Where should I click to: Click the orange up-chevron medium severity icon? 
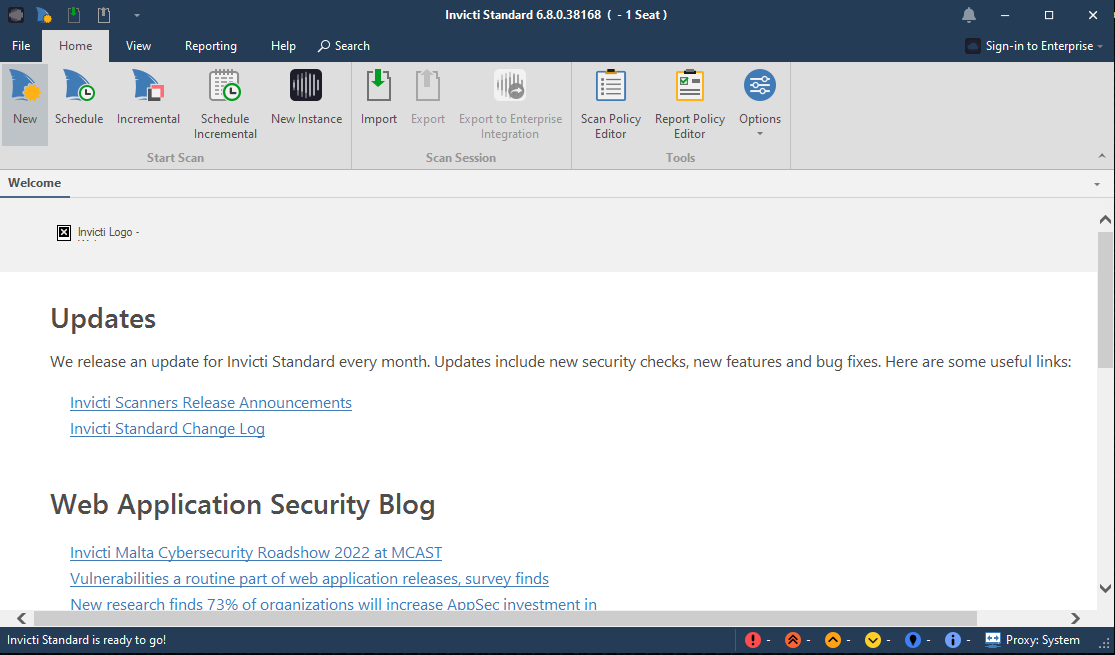[x=833, y=640]
